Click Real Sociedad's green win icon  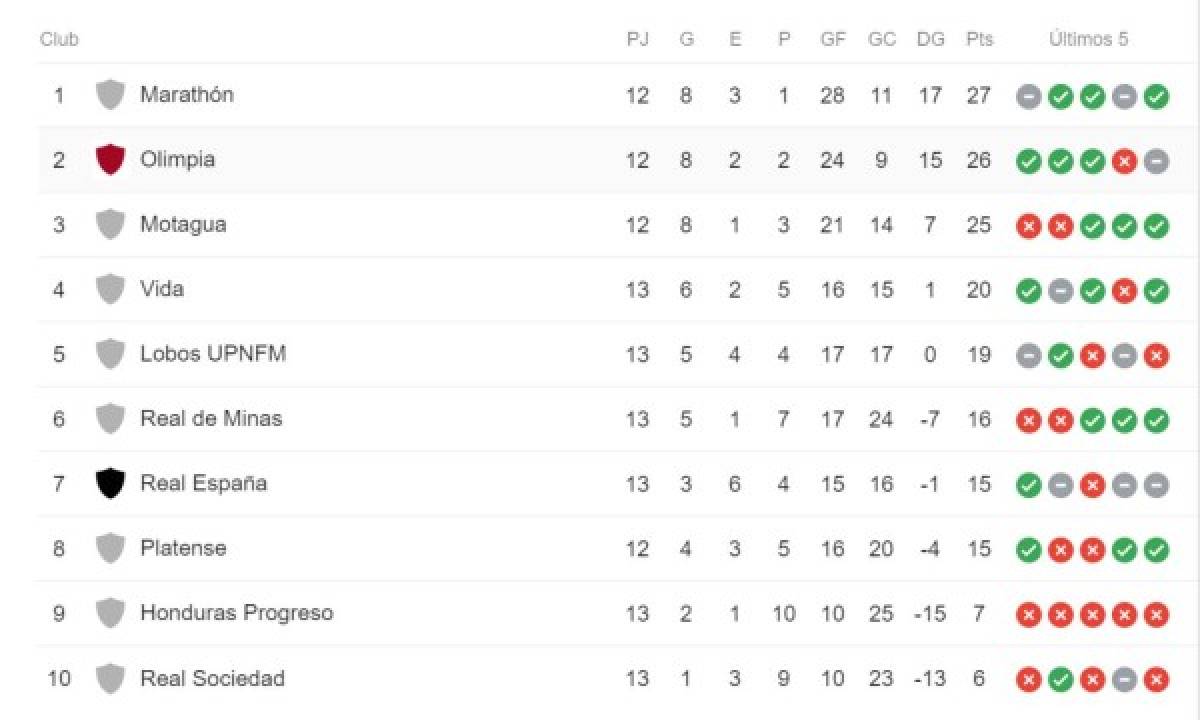click(x=1060, y=680)
